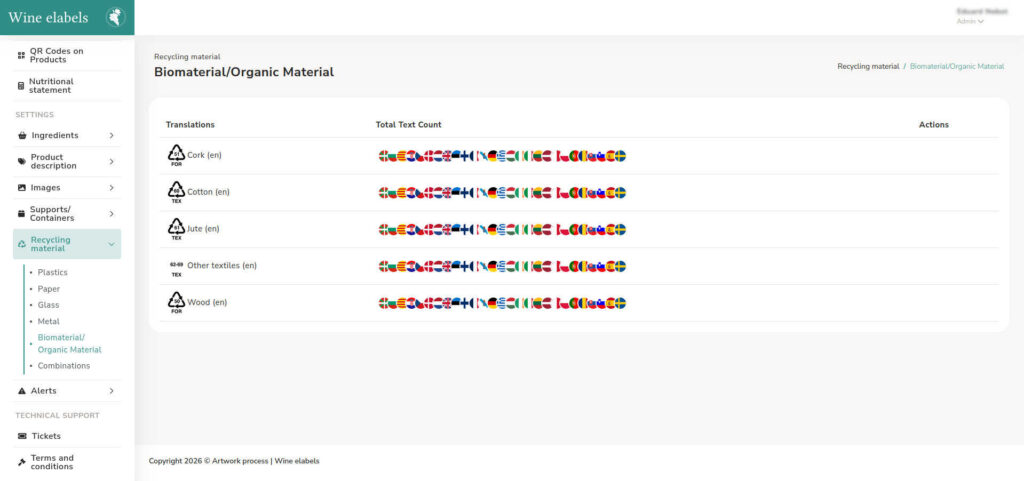Click the Other textiles (en) row
This screenshot has width=1024, height=481.
pyautogui.click(x=580, y=266)
